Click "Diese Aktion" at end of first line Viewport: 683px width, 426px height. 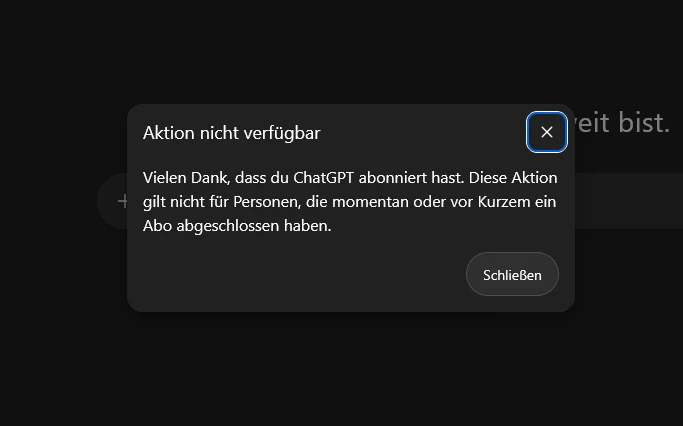pyautogui.click(x=513, y=178)
